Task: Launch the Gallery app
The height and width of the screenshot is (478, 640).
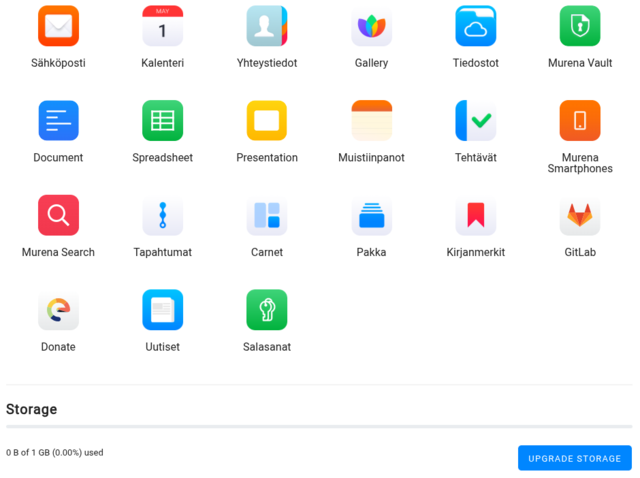Action: pos(371,26)
